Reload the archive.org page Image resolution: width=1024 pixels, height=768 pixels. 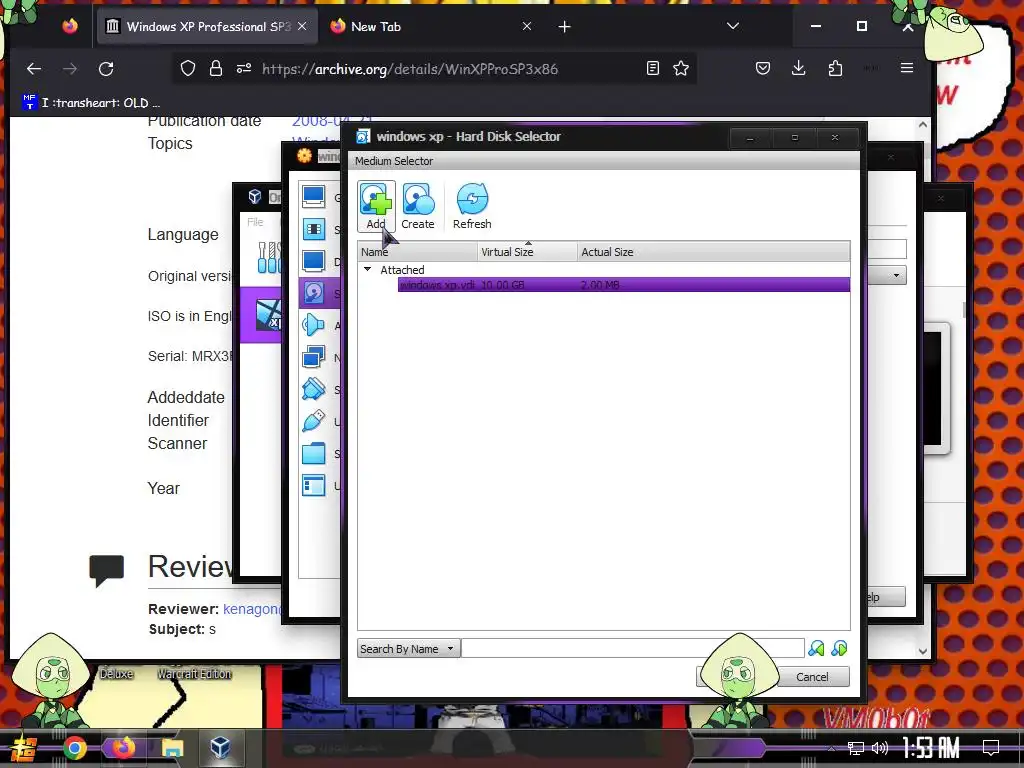click(x=106, y=69)
